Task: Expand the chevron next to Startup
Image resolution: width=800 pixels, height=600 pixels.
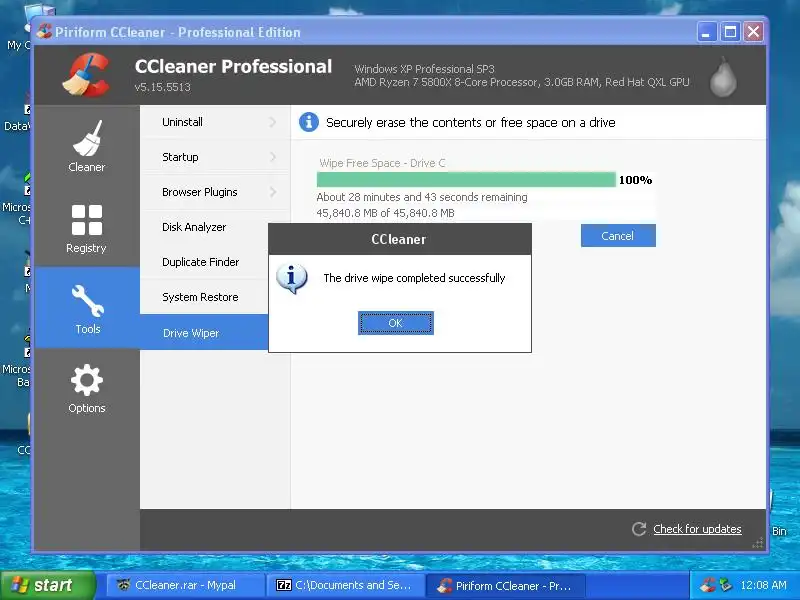Action: pos(273,157)
